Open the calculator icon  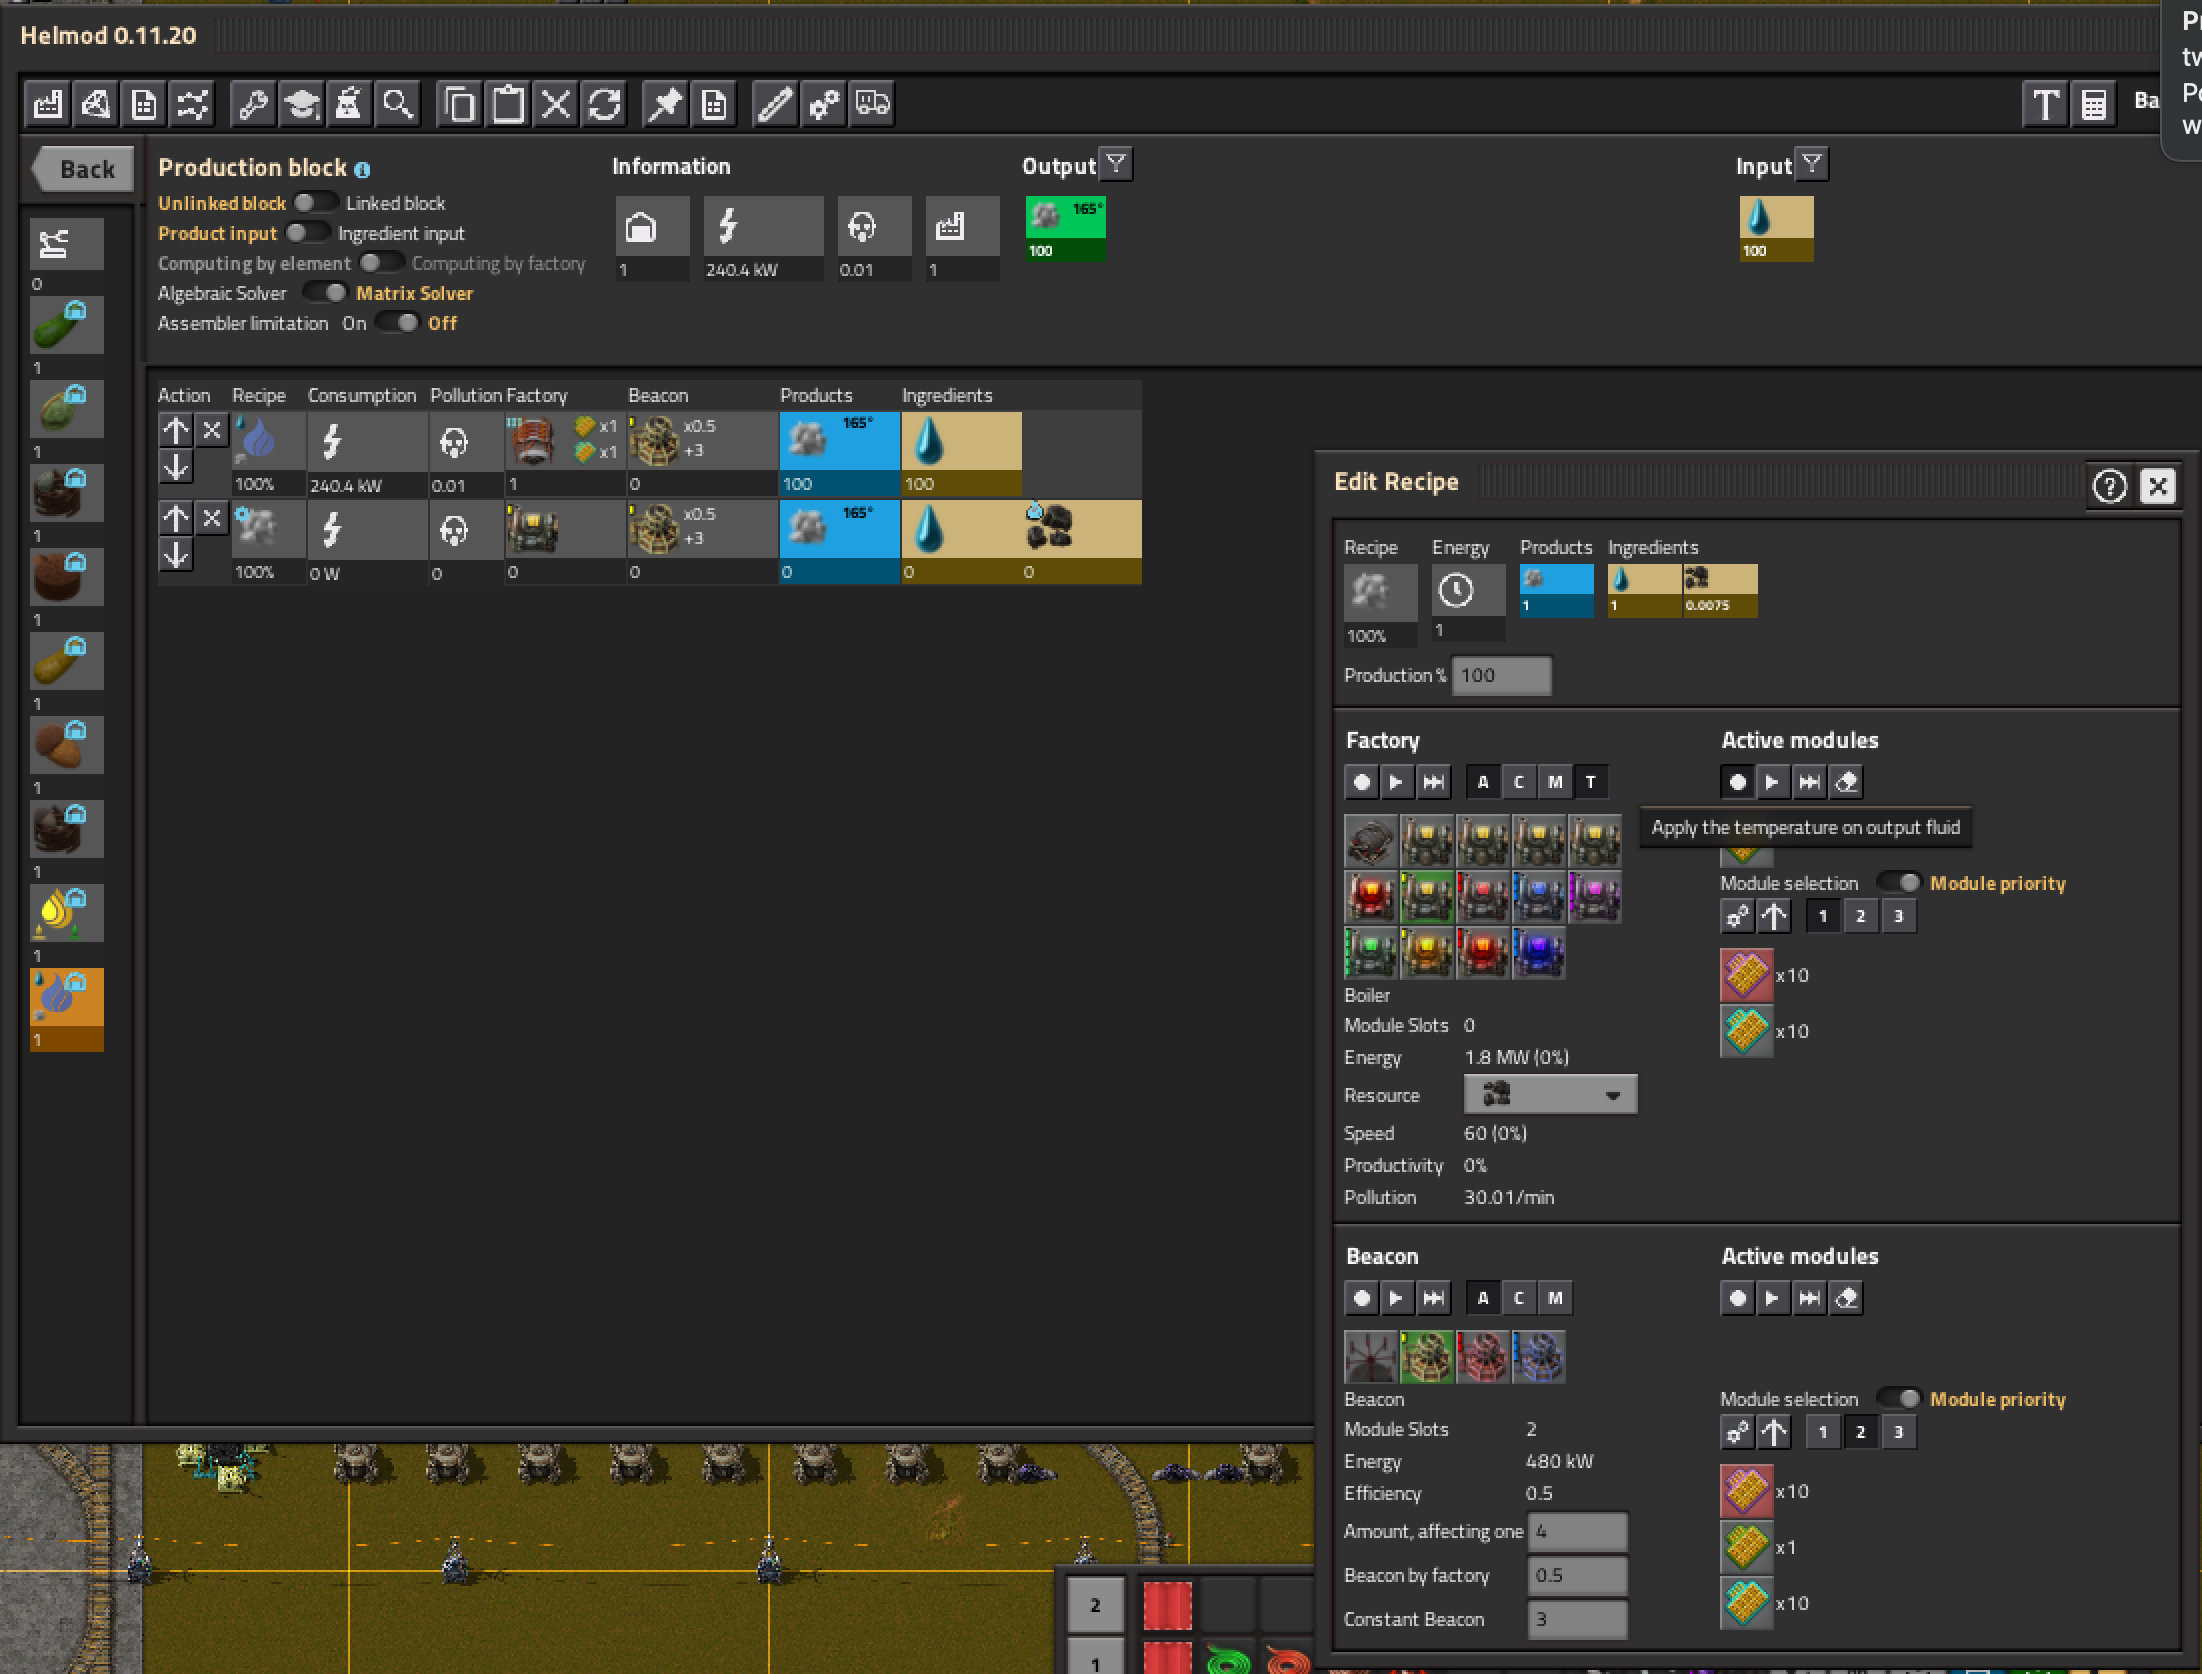(x=2093, y=104)
